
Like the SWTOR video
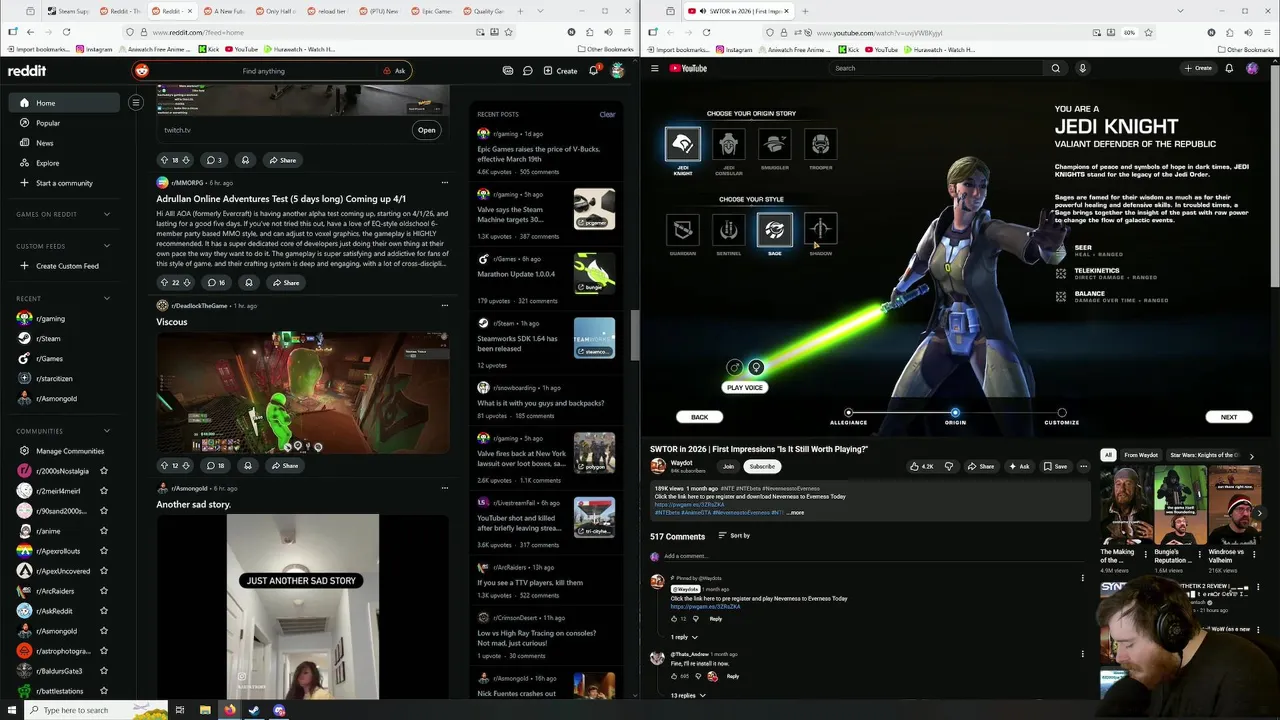point(922,466)
